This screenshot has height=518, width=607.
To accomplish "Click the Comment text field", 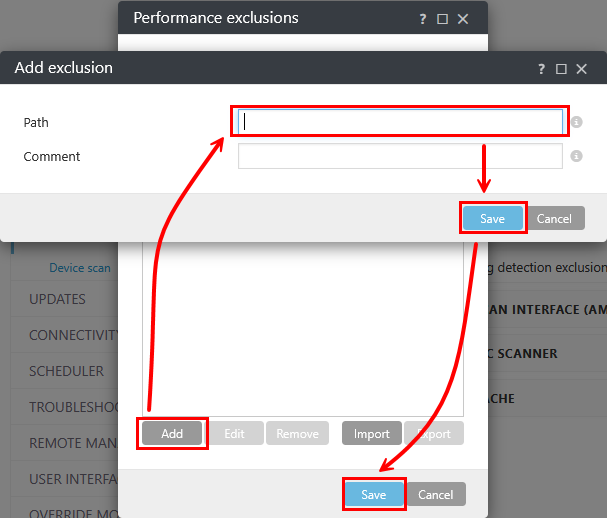I will 400,156.
